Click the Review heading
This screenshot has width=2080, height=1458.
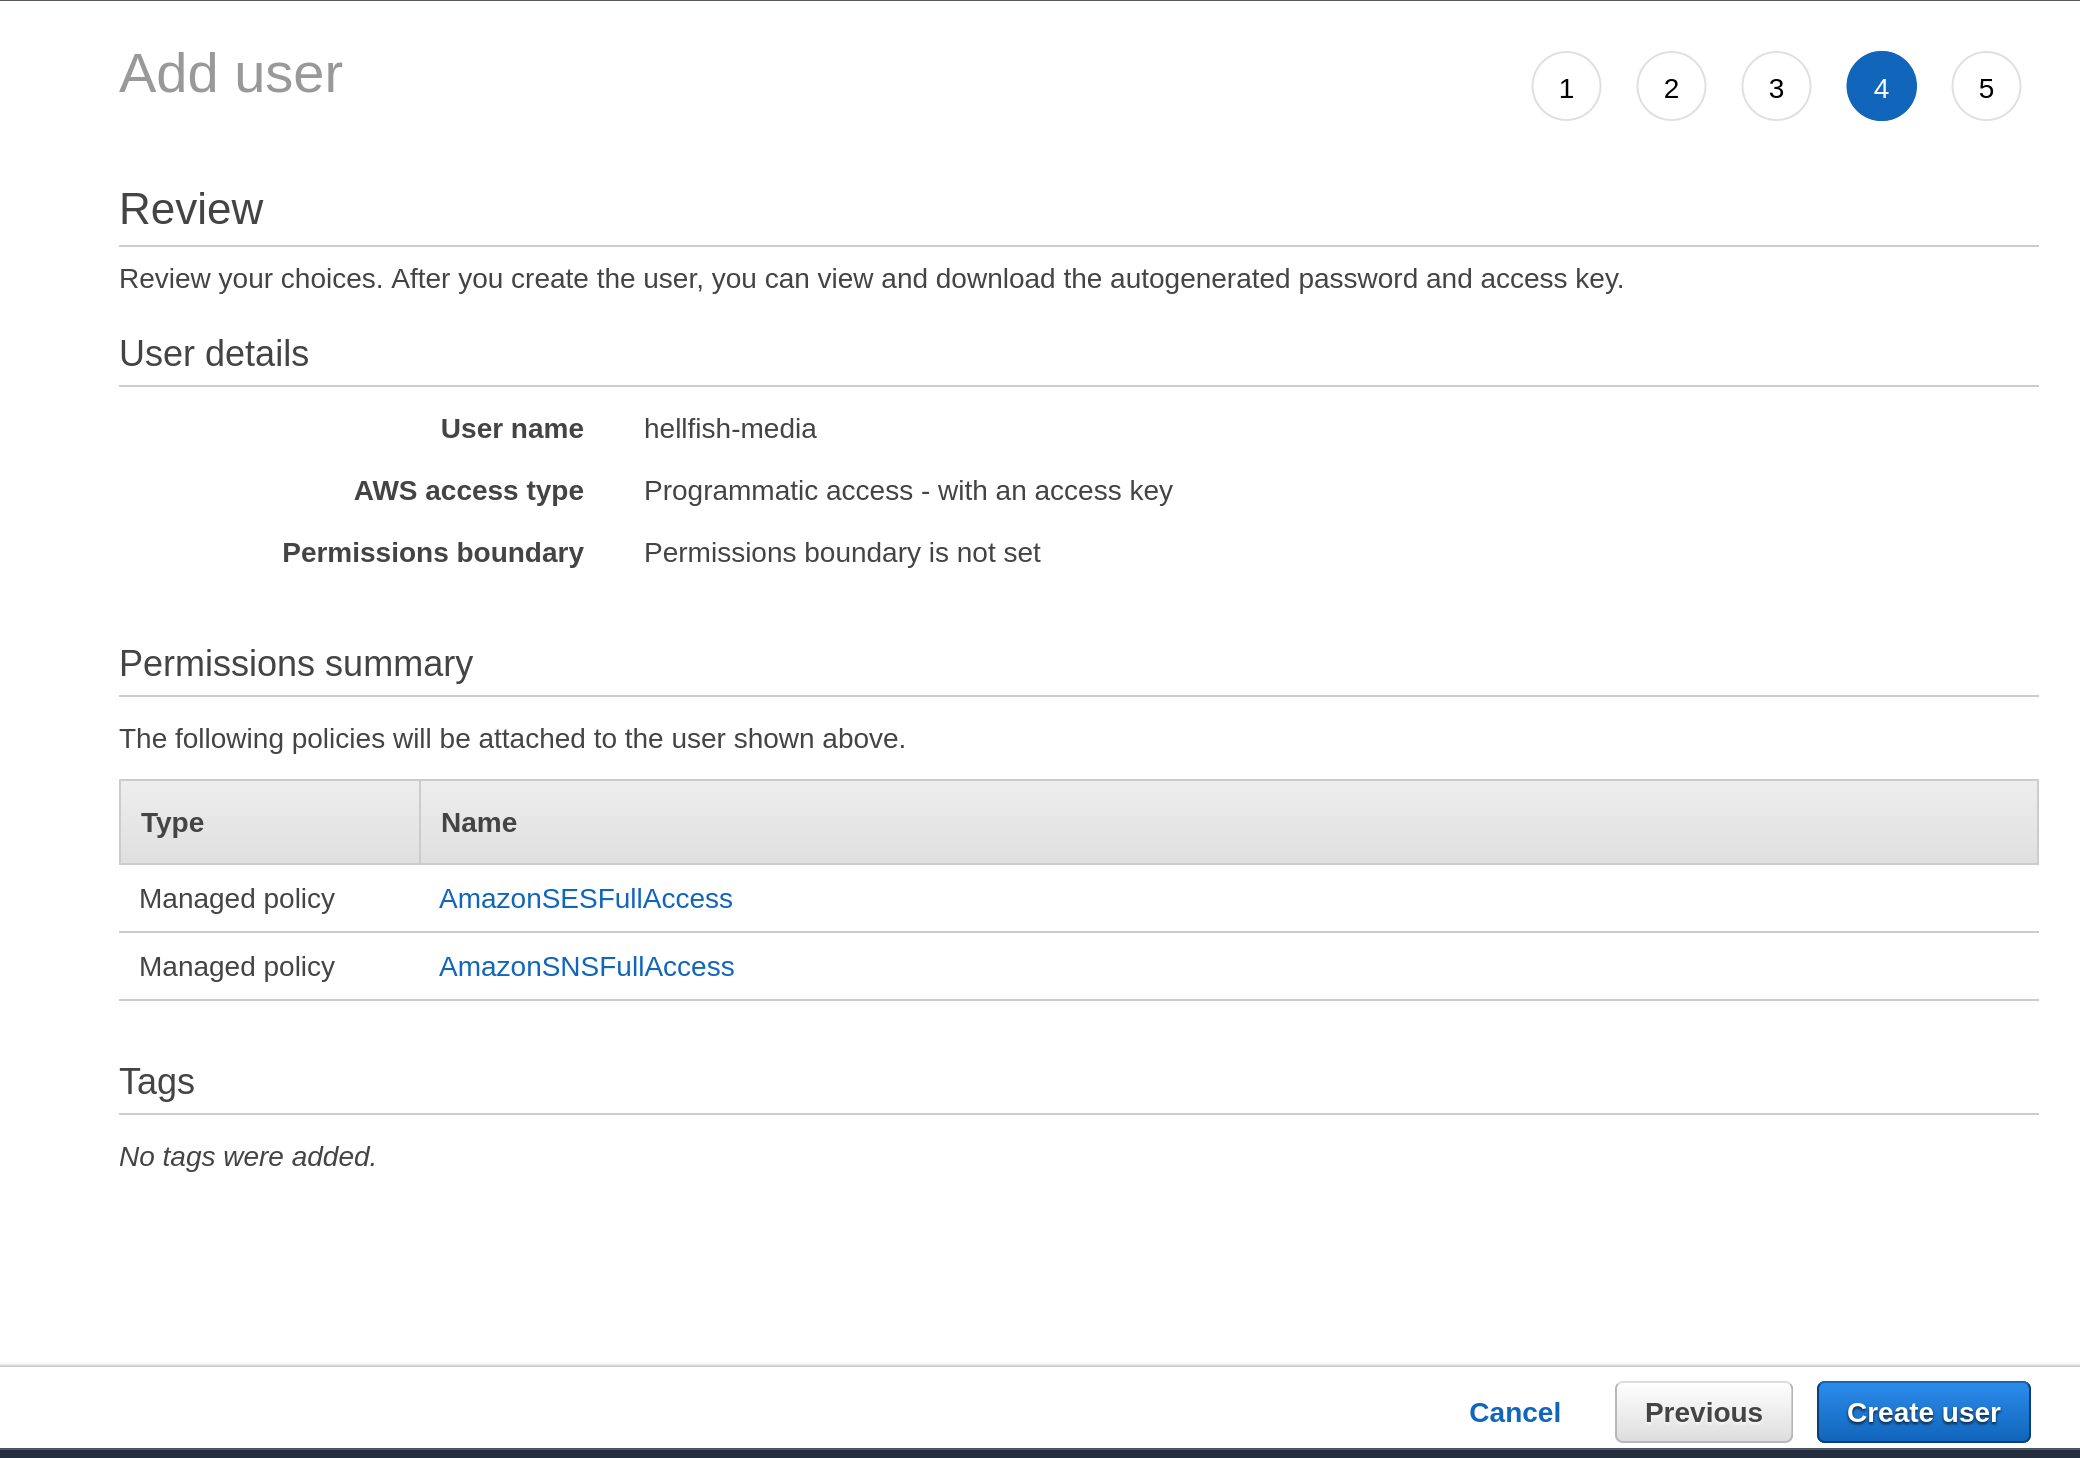coord(191,209)
